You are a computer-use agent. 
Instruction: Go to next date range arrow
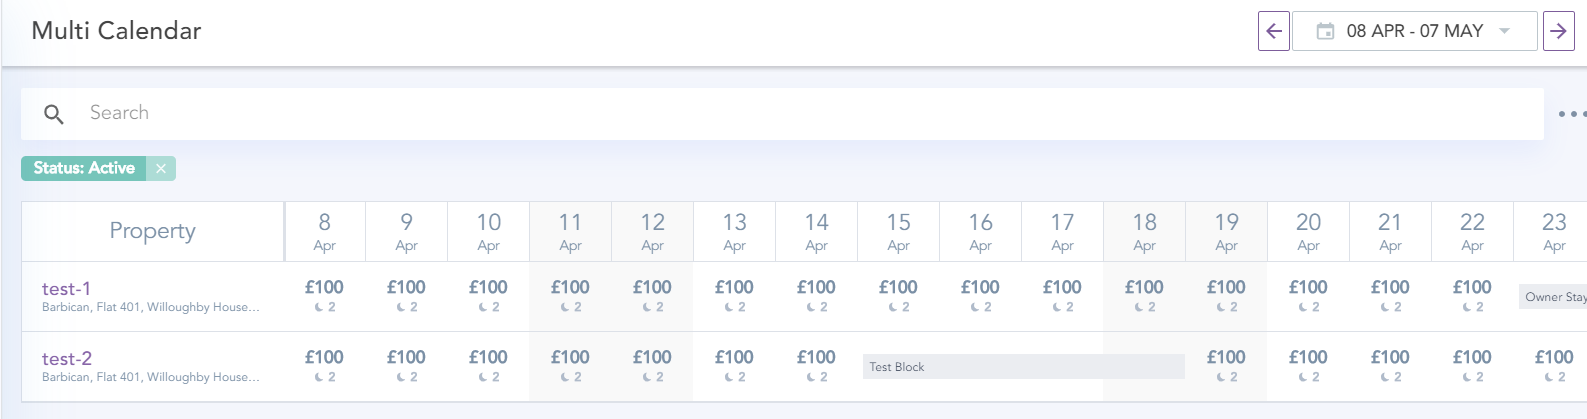(x=1558, y=31)
